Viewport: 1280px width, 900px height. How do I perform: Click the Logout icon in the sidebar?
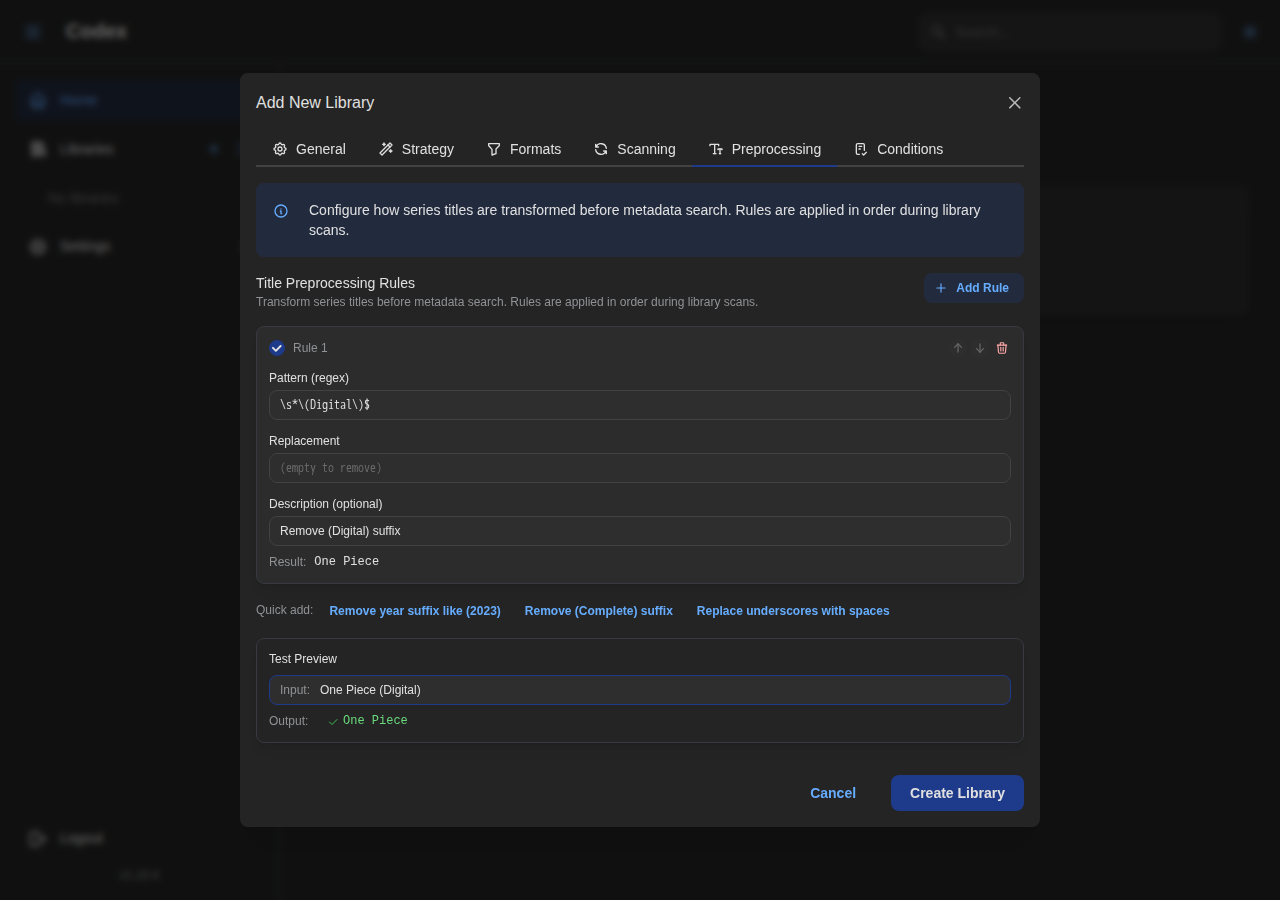click(36, 838)
